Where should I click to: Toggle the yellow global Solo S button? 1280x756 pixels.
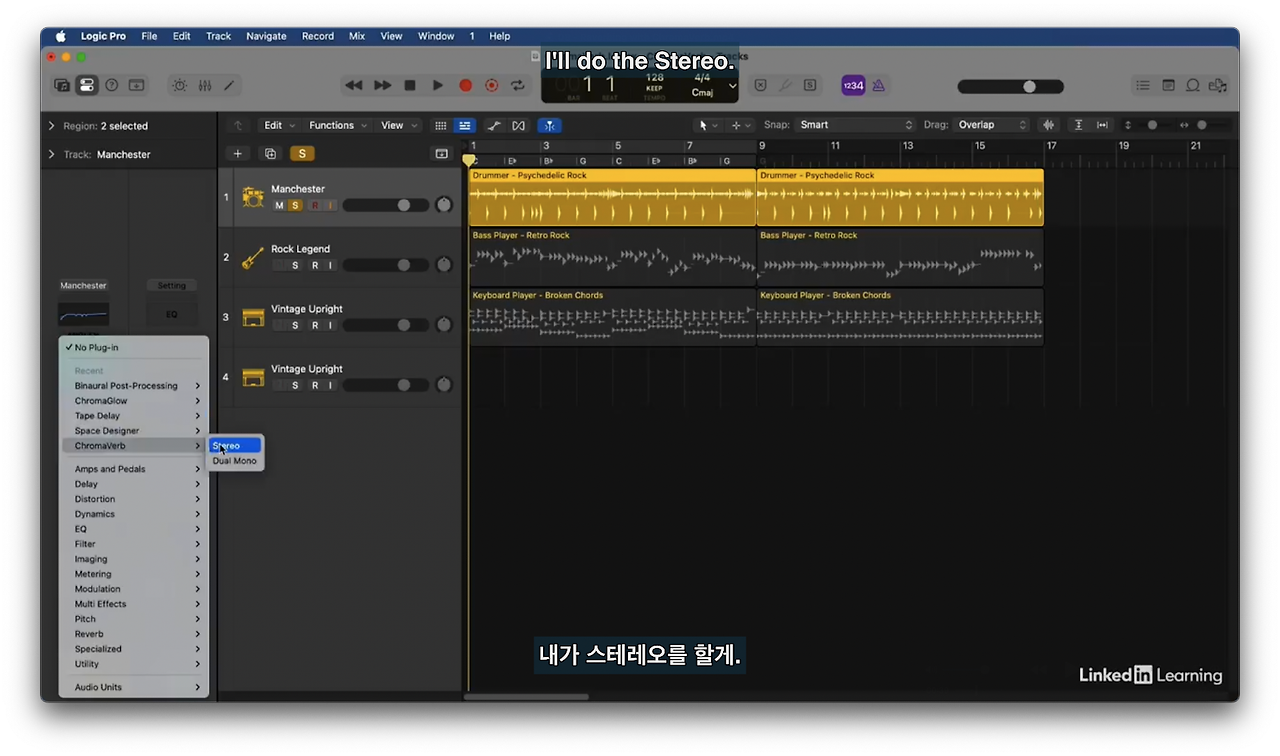(x=301, y=153)
